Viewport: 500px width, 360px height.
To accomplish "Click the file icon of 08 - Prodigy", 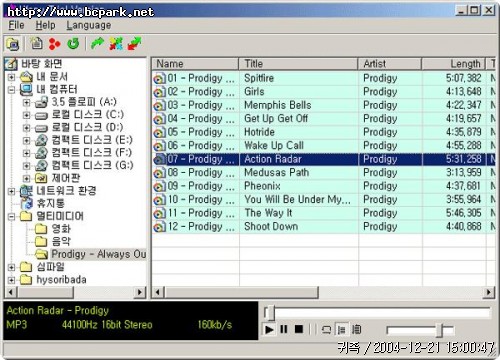I will pos(159,173).
